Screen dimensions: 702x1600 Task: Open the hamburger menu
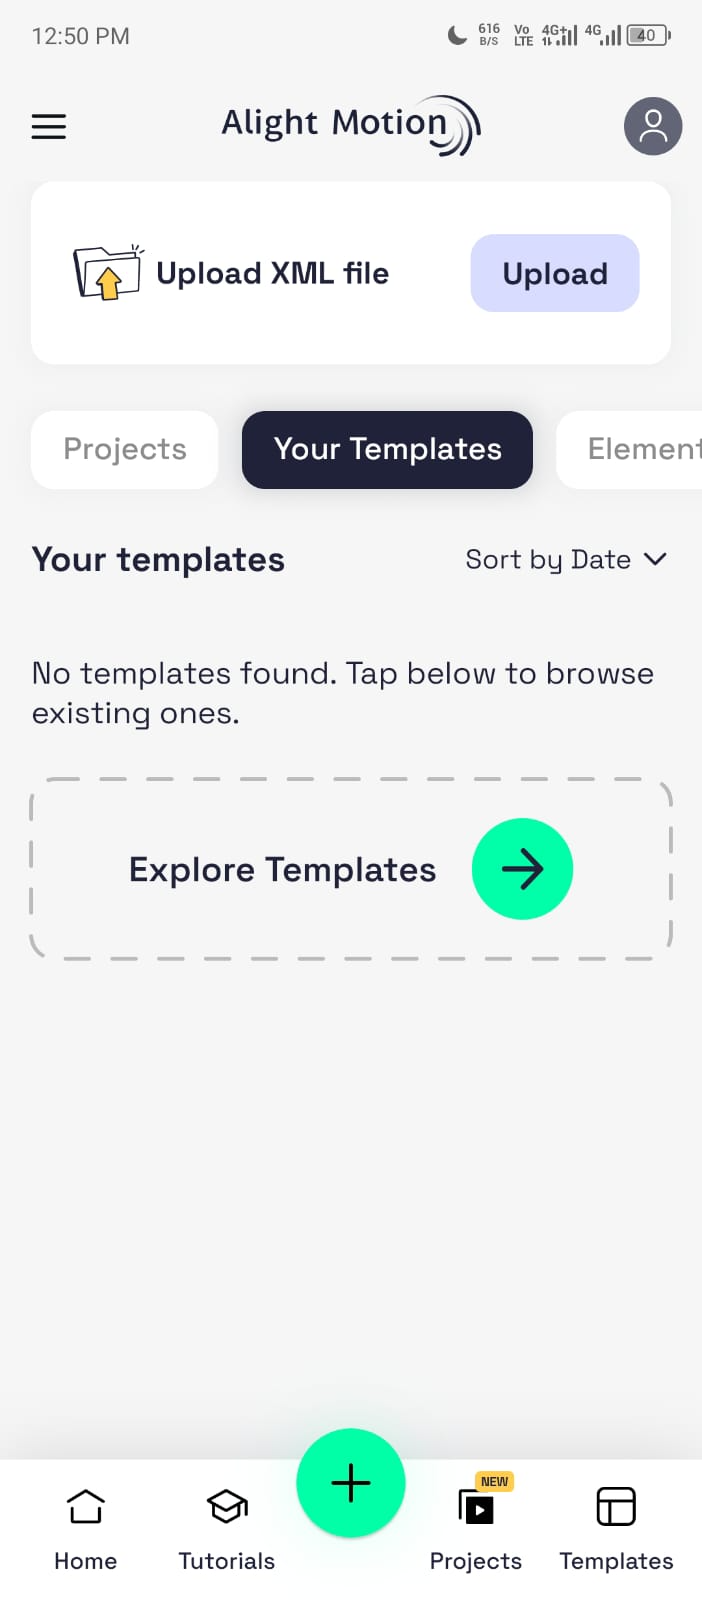pos(49,126)
